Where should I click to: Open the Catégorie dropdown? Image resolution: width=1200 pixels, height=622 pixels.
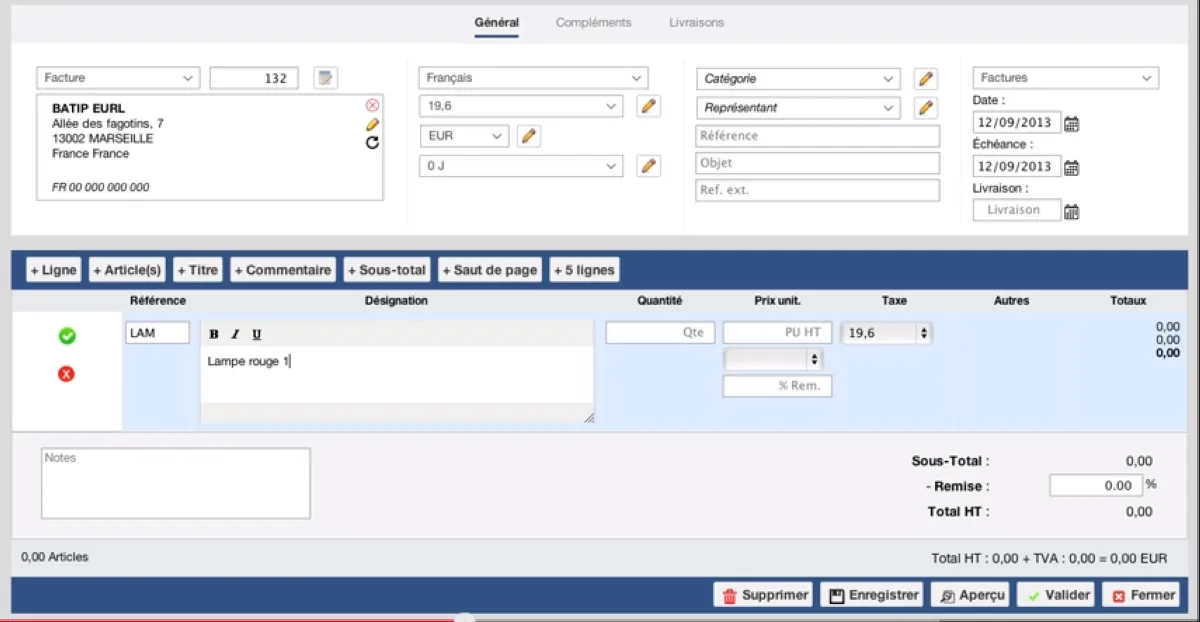(798, 79)
